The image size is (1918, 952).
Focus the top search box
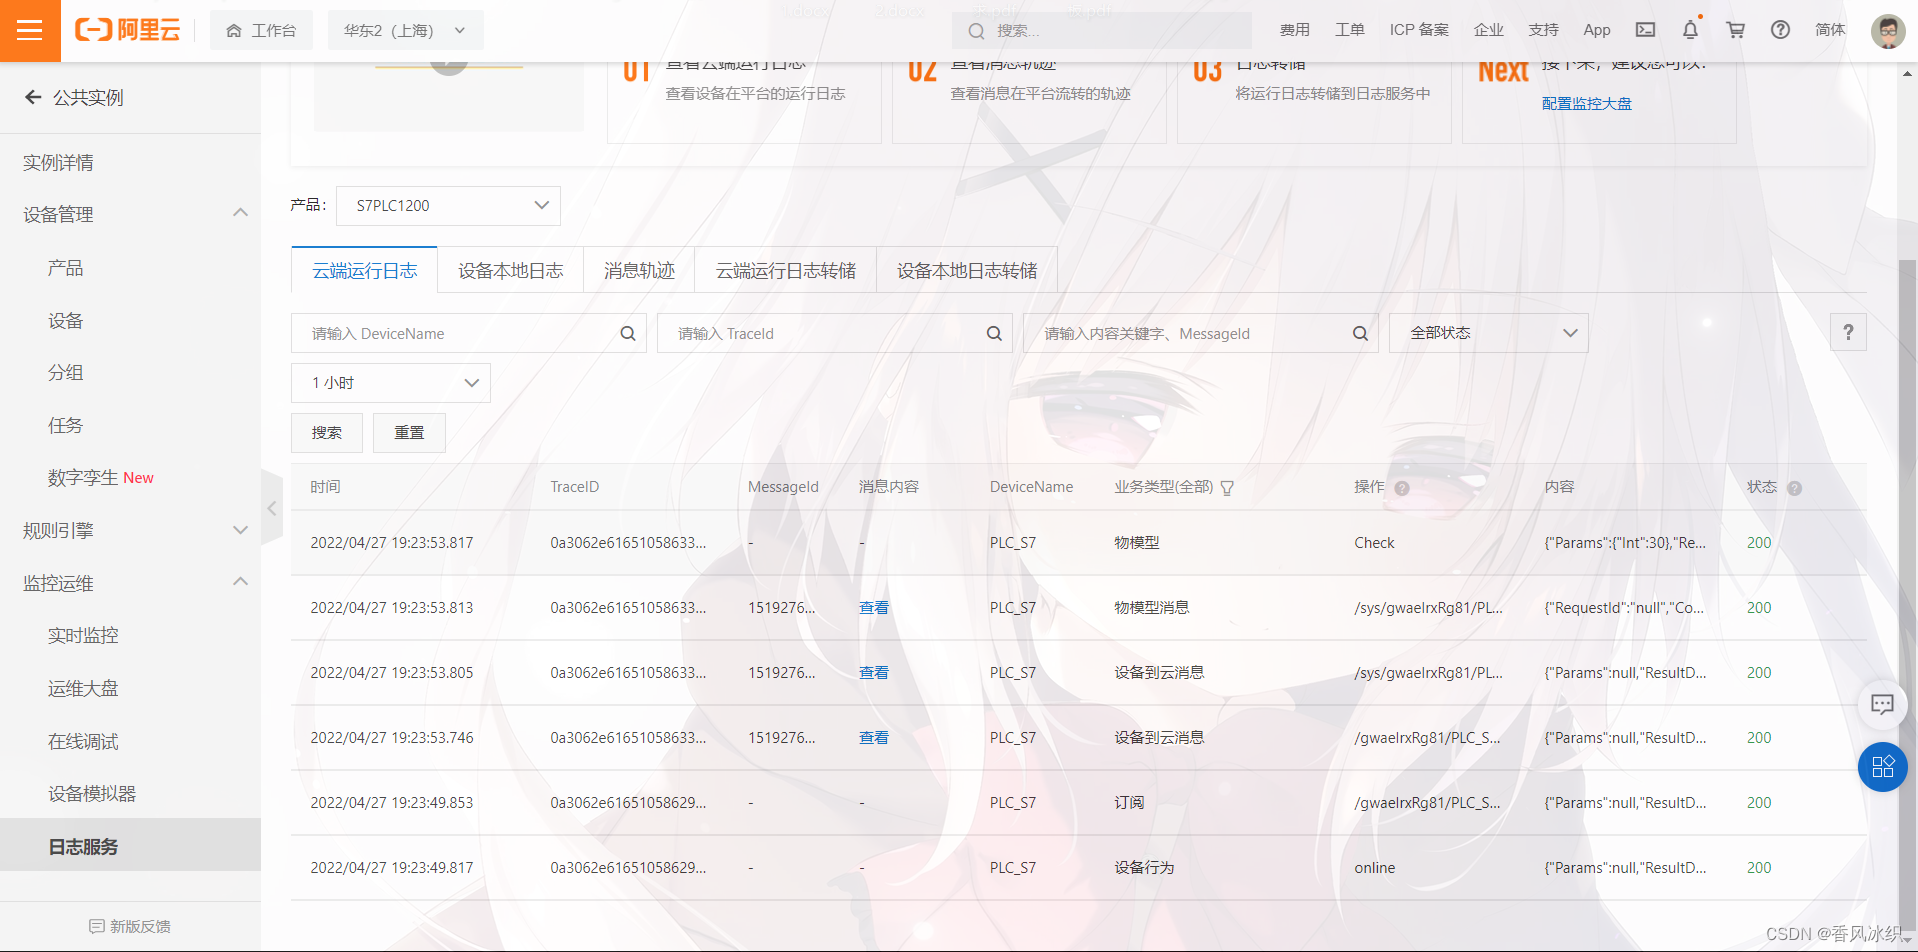point(1101,30)
